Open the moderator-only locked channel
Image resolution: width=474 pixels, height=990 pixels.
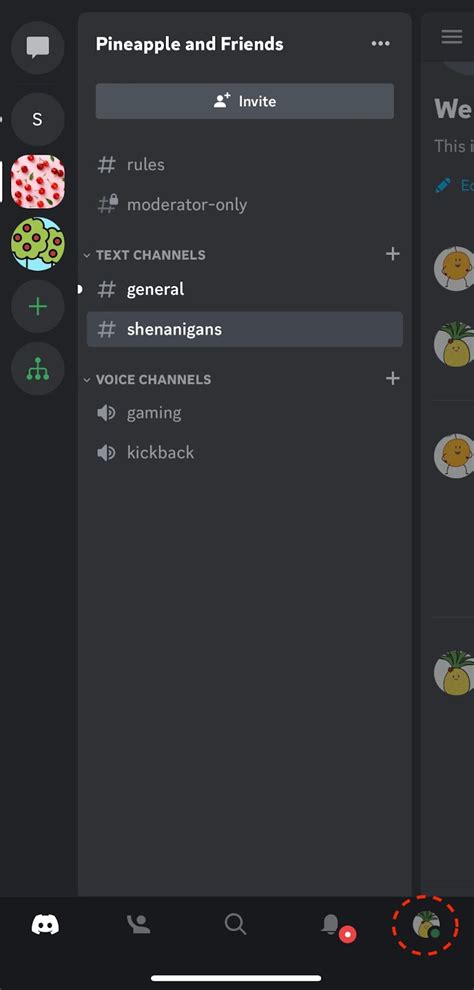point(245,205)
